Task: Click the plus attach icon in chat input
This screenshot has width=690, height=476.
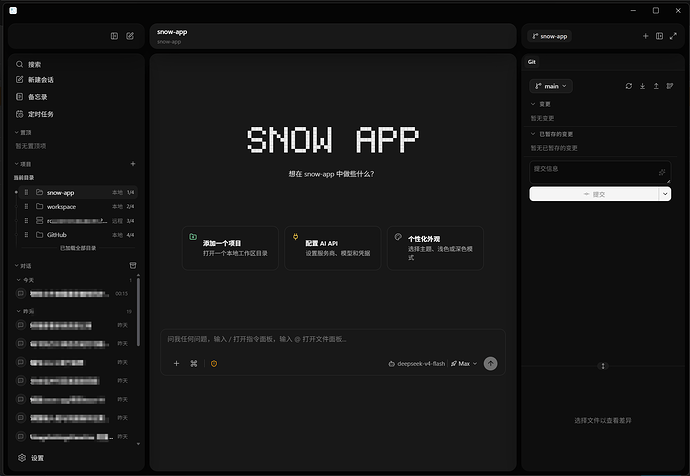Action: point(176,363)
